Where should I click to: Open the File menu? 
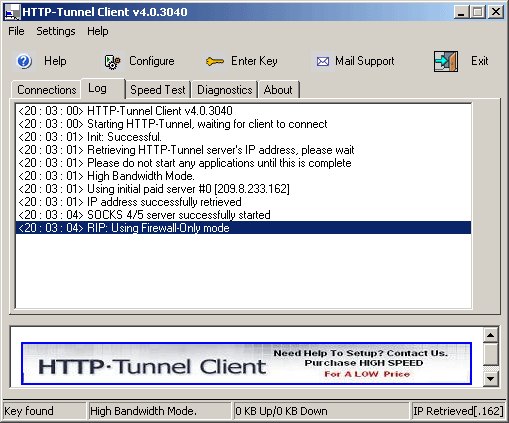(x=16, y=31)
